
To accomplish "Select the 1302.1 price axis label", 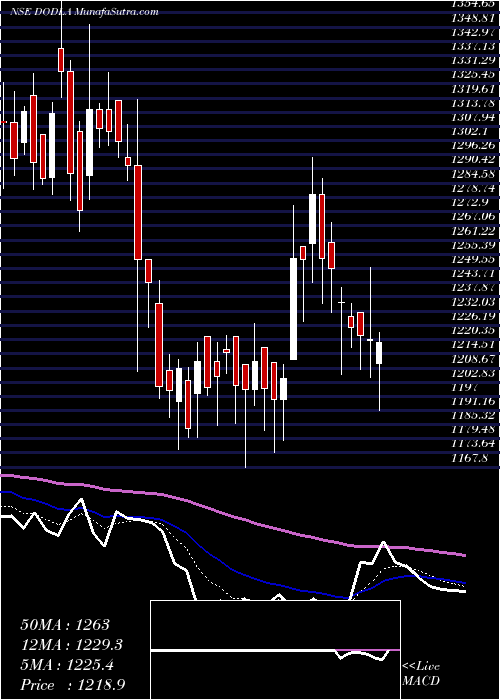I will point(471,133).
